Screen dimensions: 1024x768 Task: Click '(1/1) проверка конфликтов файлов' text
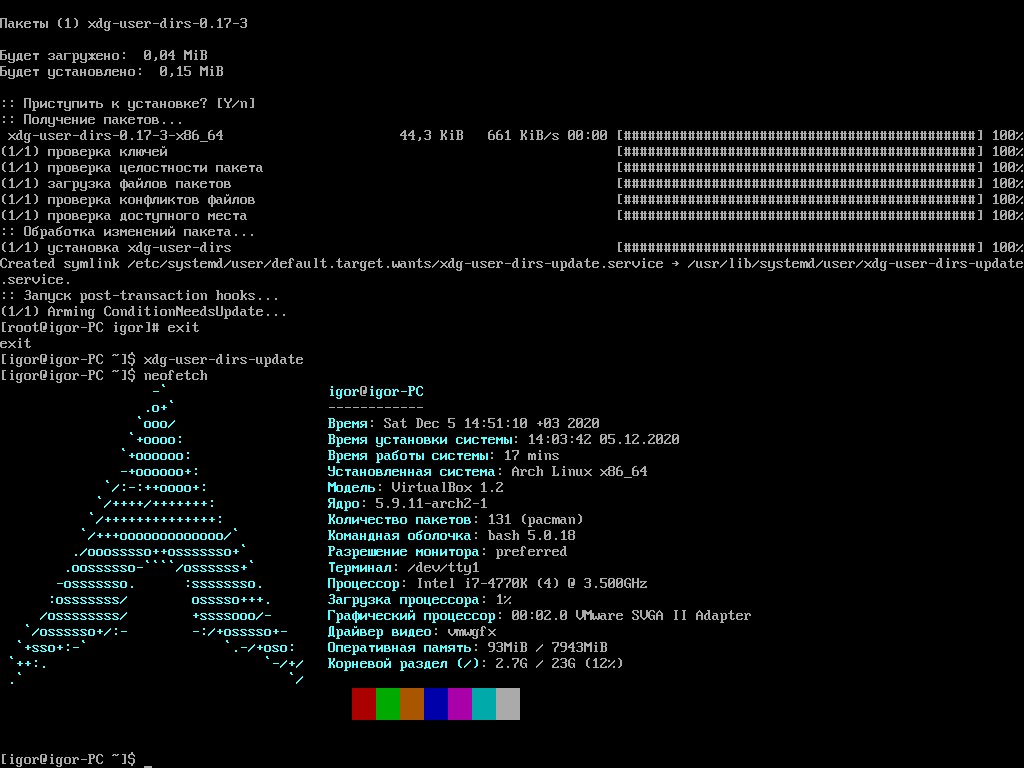click(128, 199)
